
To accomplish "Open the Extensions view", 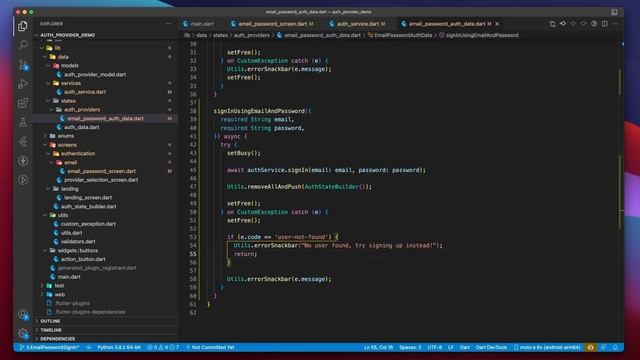I will tap(23, 103).
